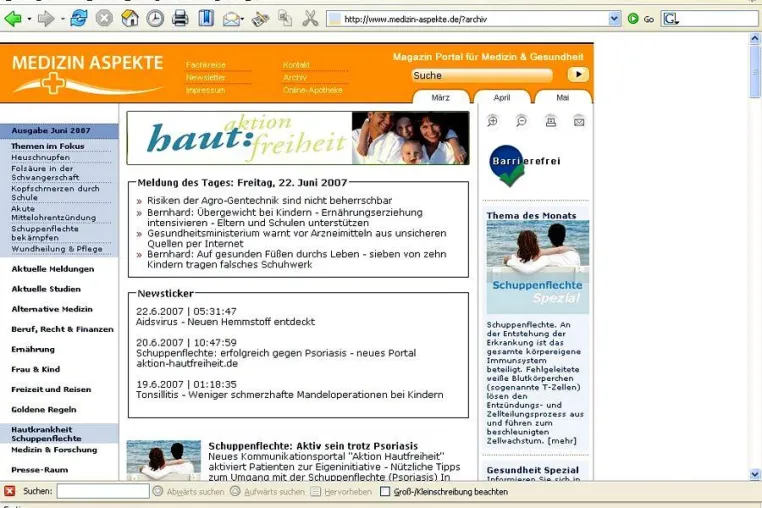Open Aktuelle Meldungen sidebar item
This screenshot has height=508, width=762.
tap(52, 269)
